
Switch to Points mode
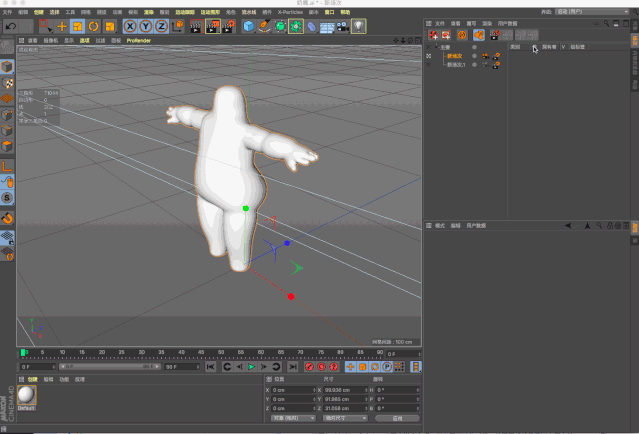(x=7, y=115)
